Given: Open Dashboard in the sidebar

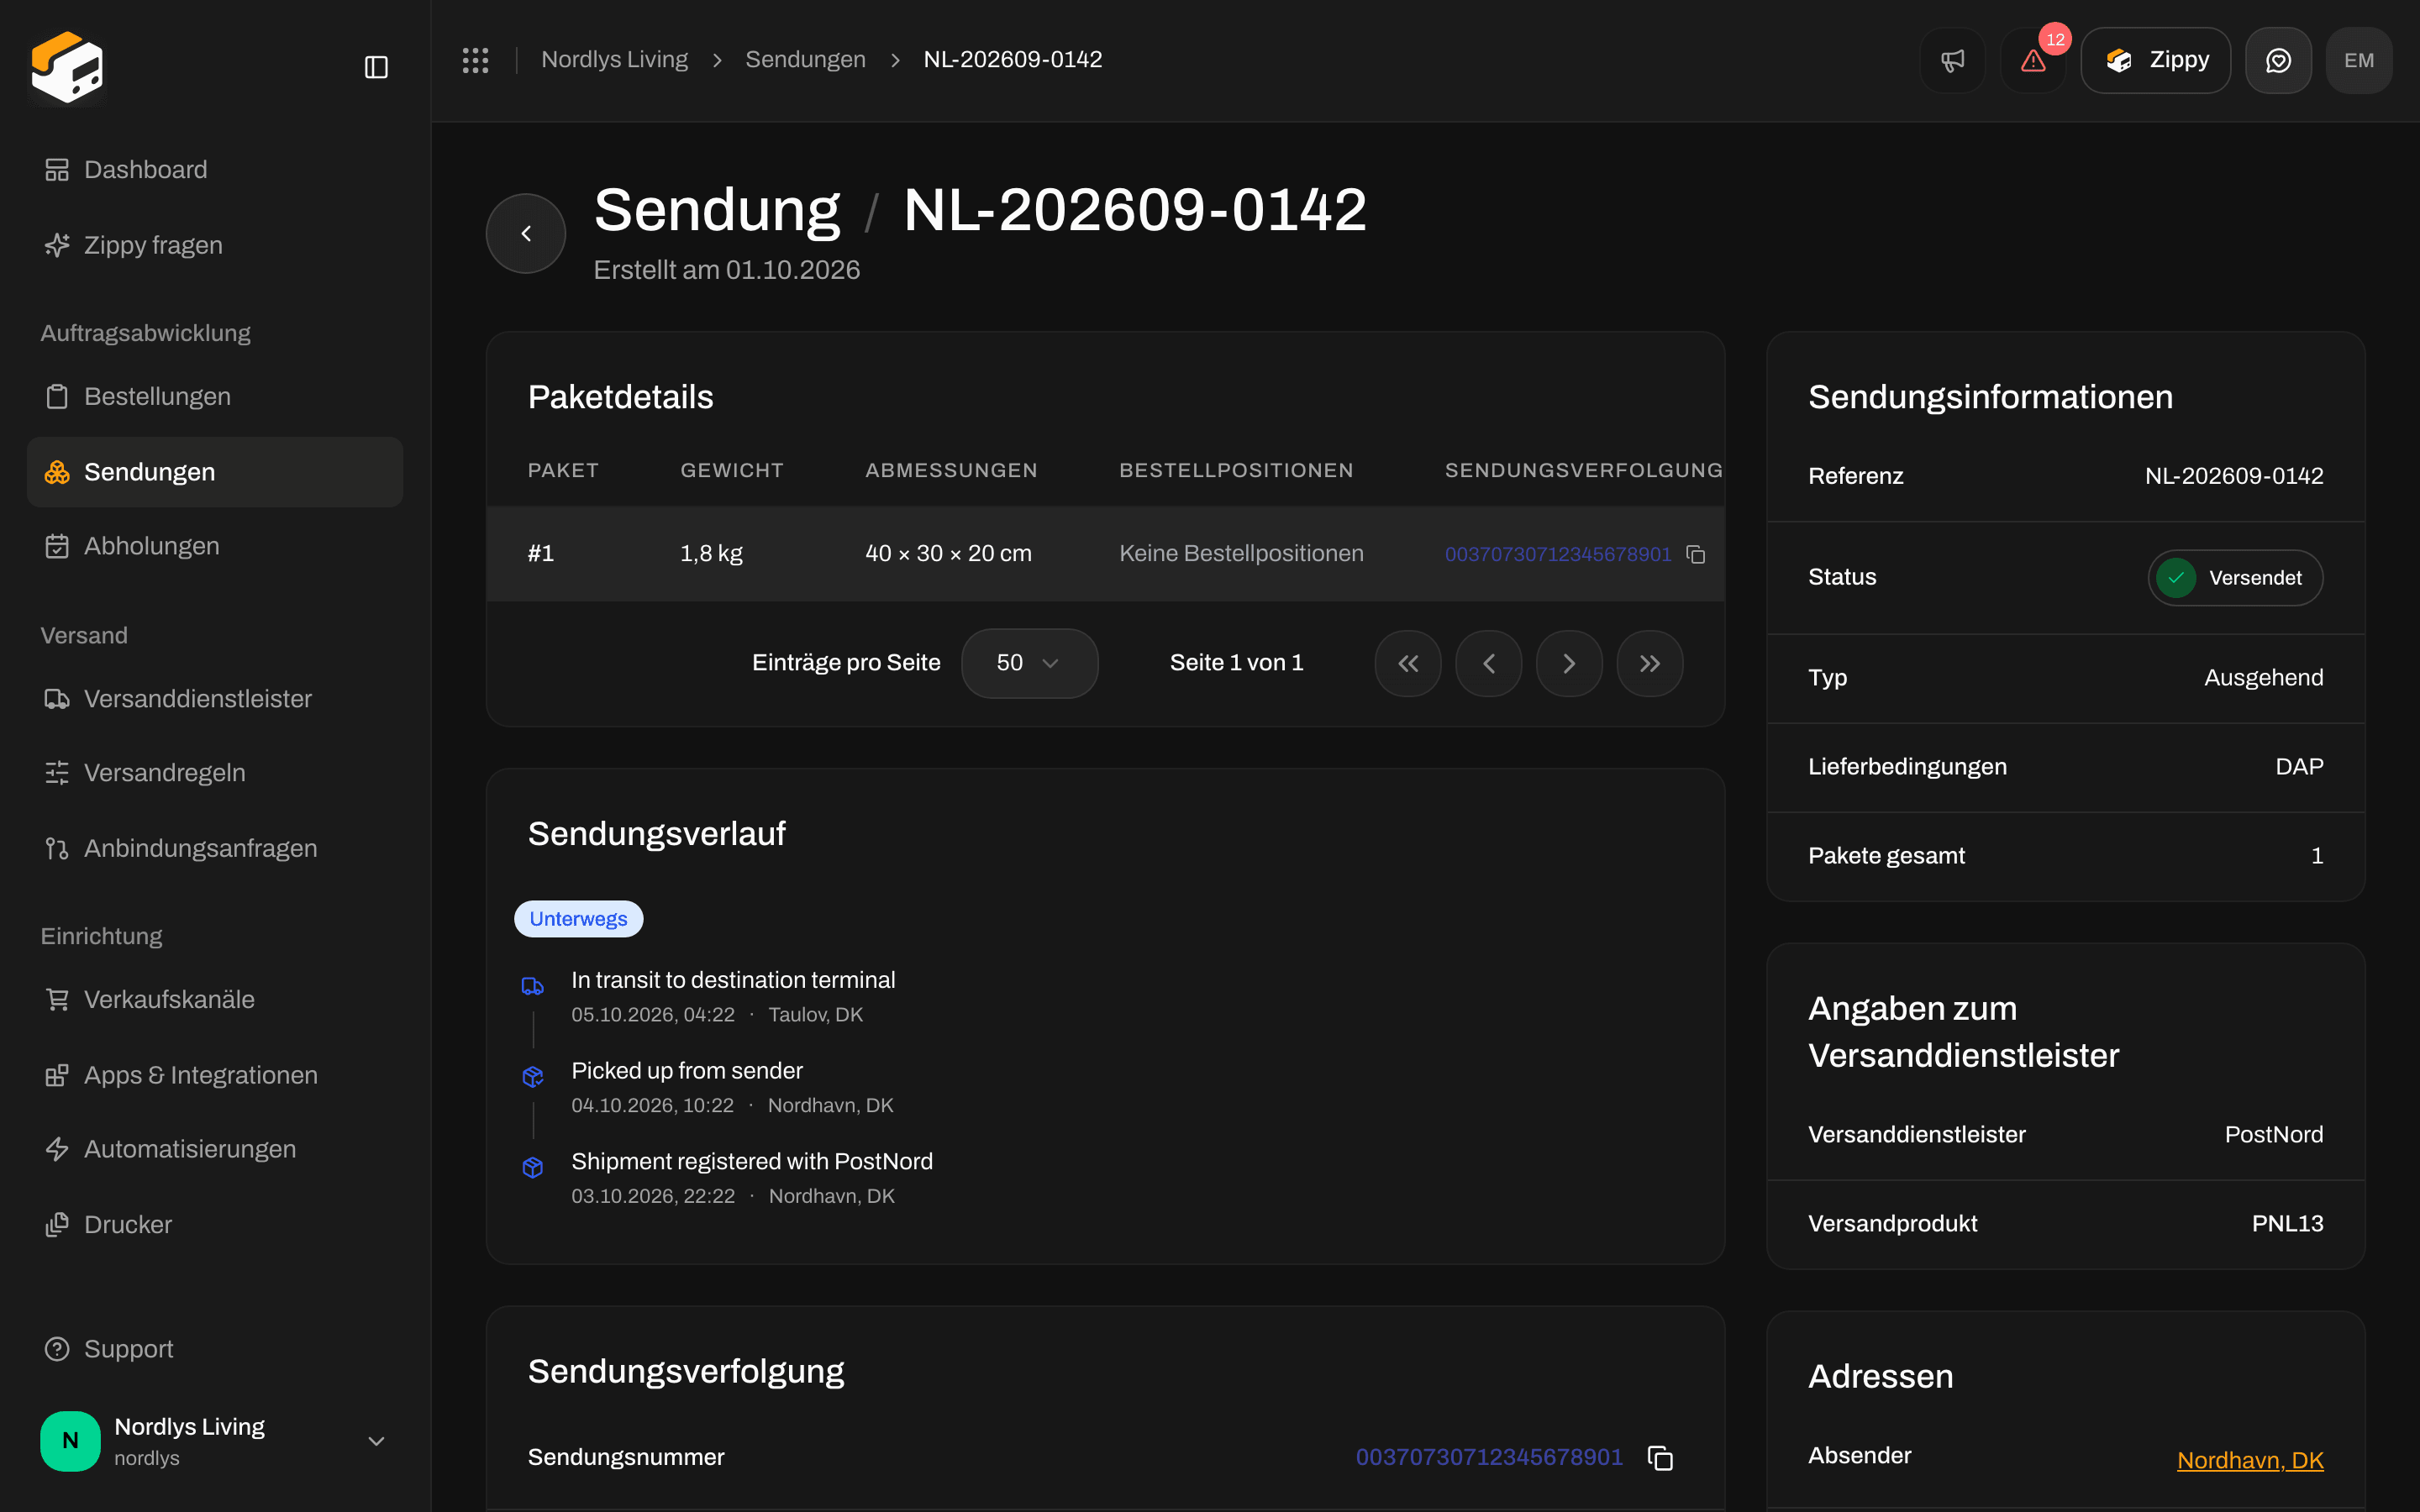Looking at the screenshot, I should [215, 170].
